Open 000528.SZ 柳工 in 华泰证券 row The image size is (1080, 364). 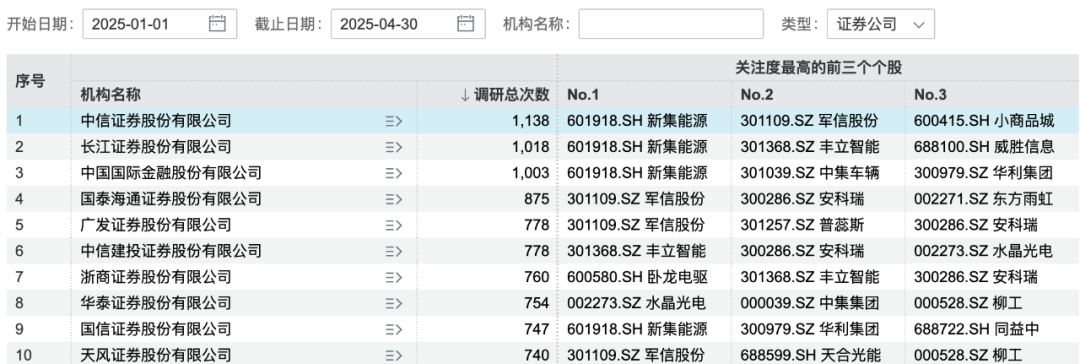(968, 303)
